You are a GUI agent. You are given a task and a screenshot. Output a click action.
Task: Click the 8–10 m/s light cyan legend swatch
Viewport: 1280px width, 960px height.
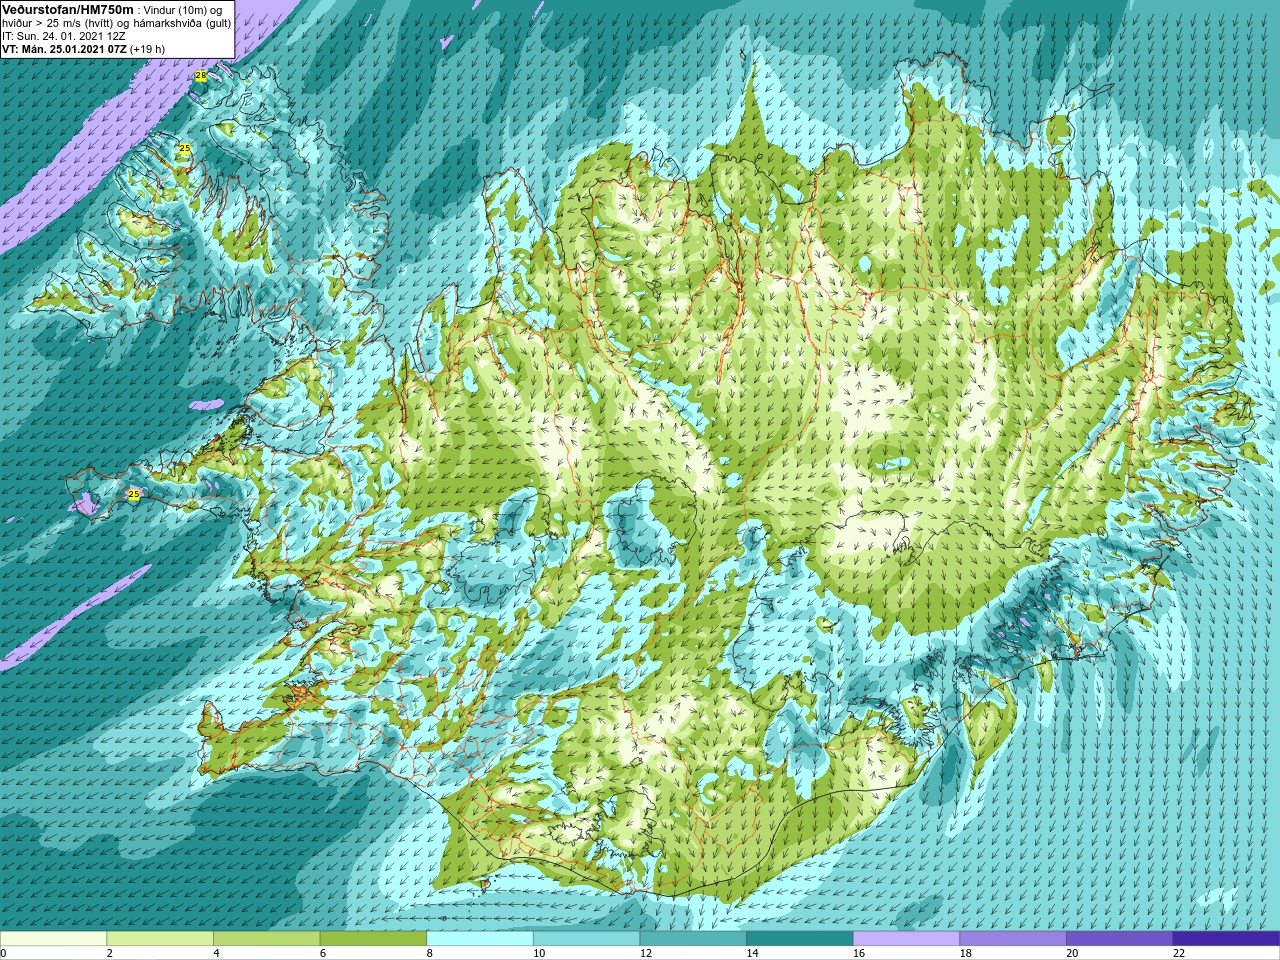click(x=480, y=939)
